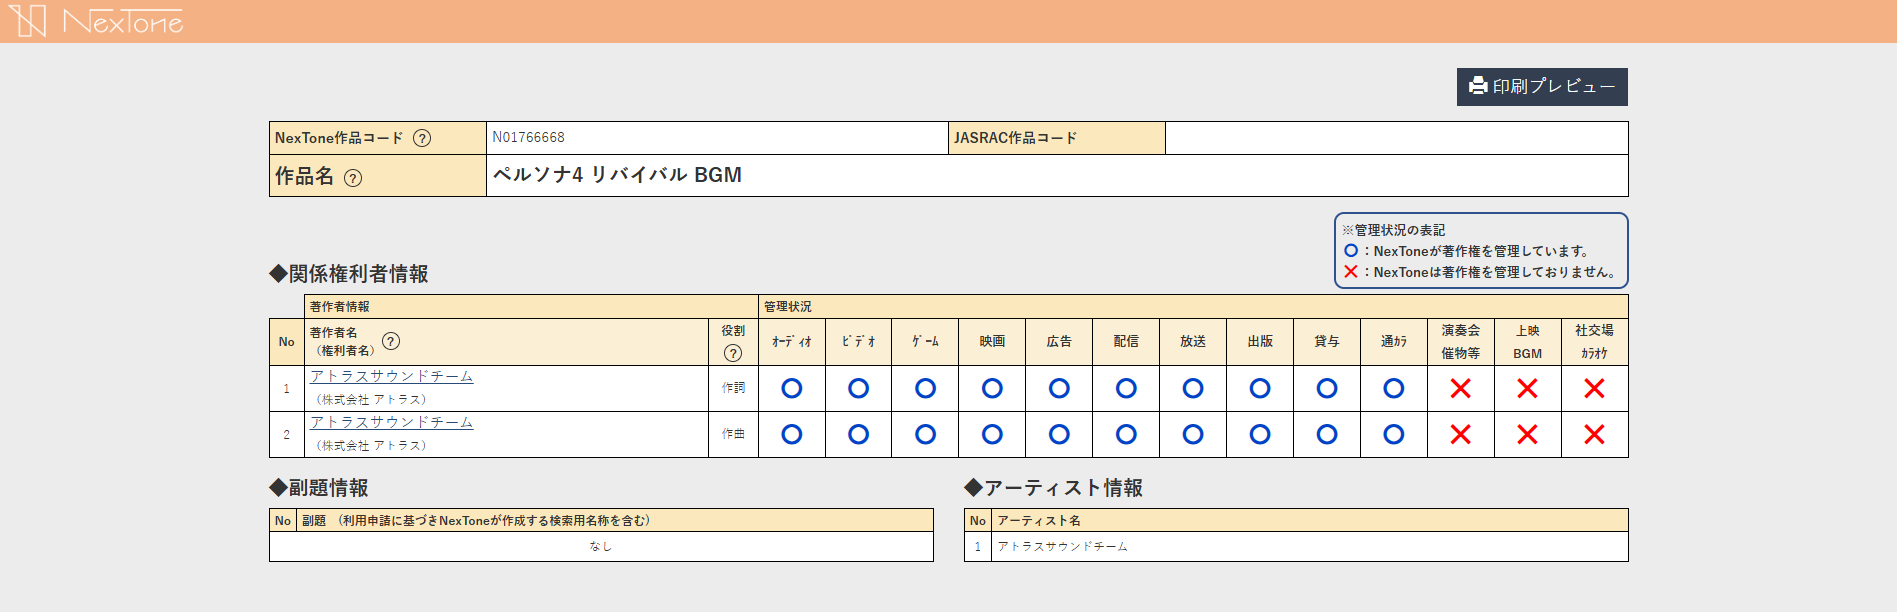
Task: Select the work code N01766668
Action: pos(528,137)
